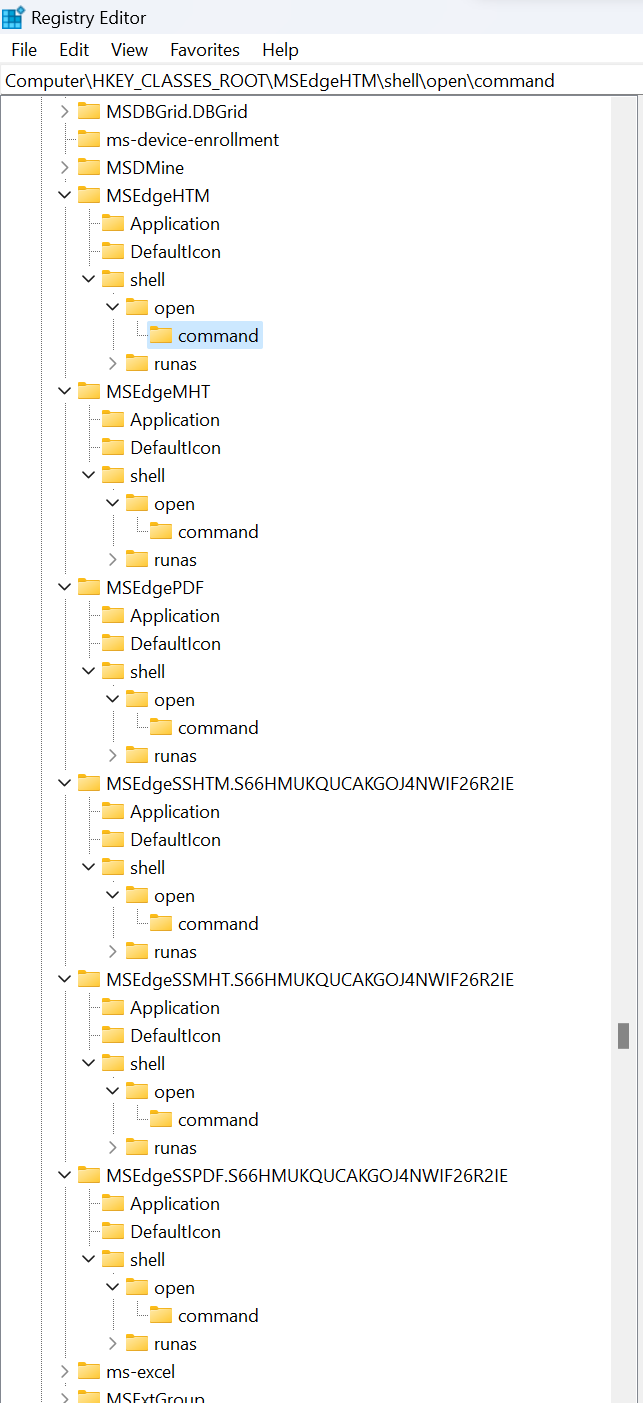The image size is (643, 1403).
Task: Click the Registry Editor app icon
Action: point(14,18)
